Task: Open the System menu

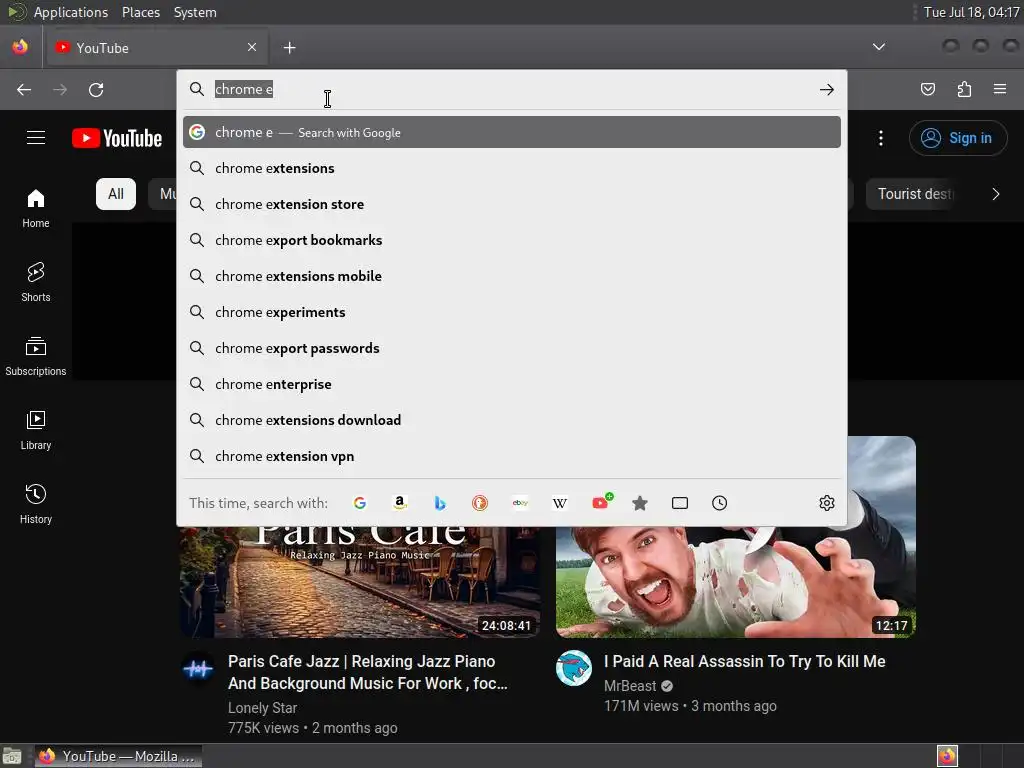Action: click(x=195, y=12)
